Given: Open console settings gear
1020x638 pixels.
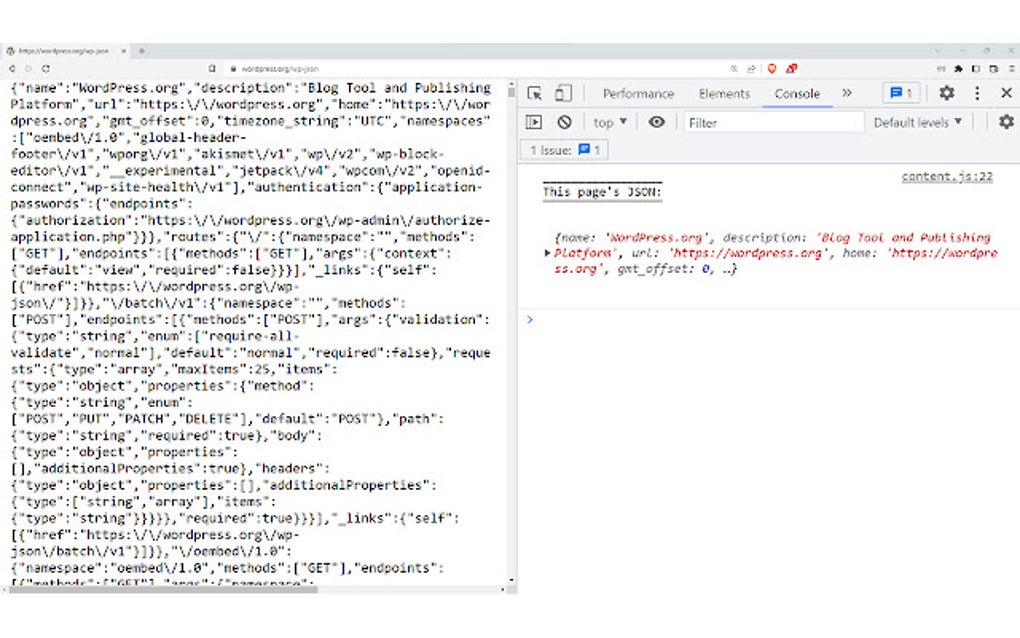Looking at the screenshot, I should click(1006, 122).
